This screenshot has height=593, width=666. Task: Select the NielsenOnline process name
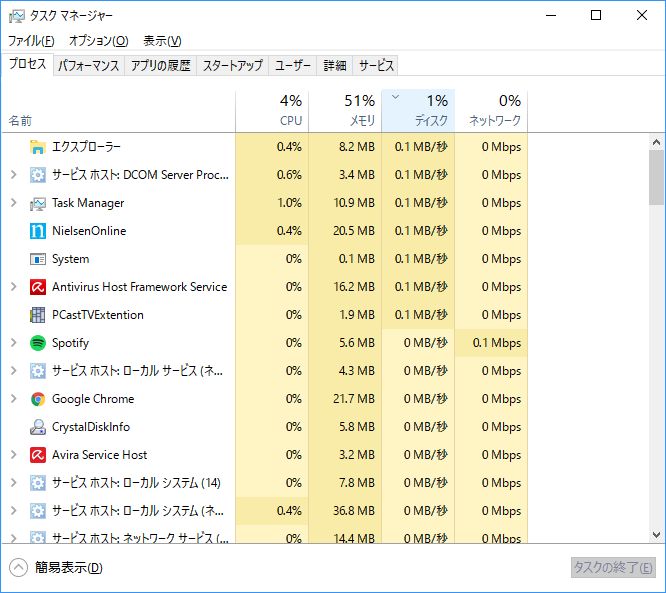point(89,231)
